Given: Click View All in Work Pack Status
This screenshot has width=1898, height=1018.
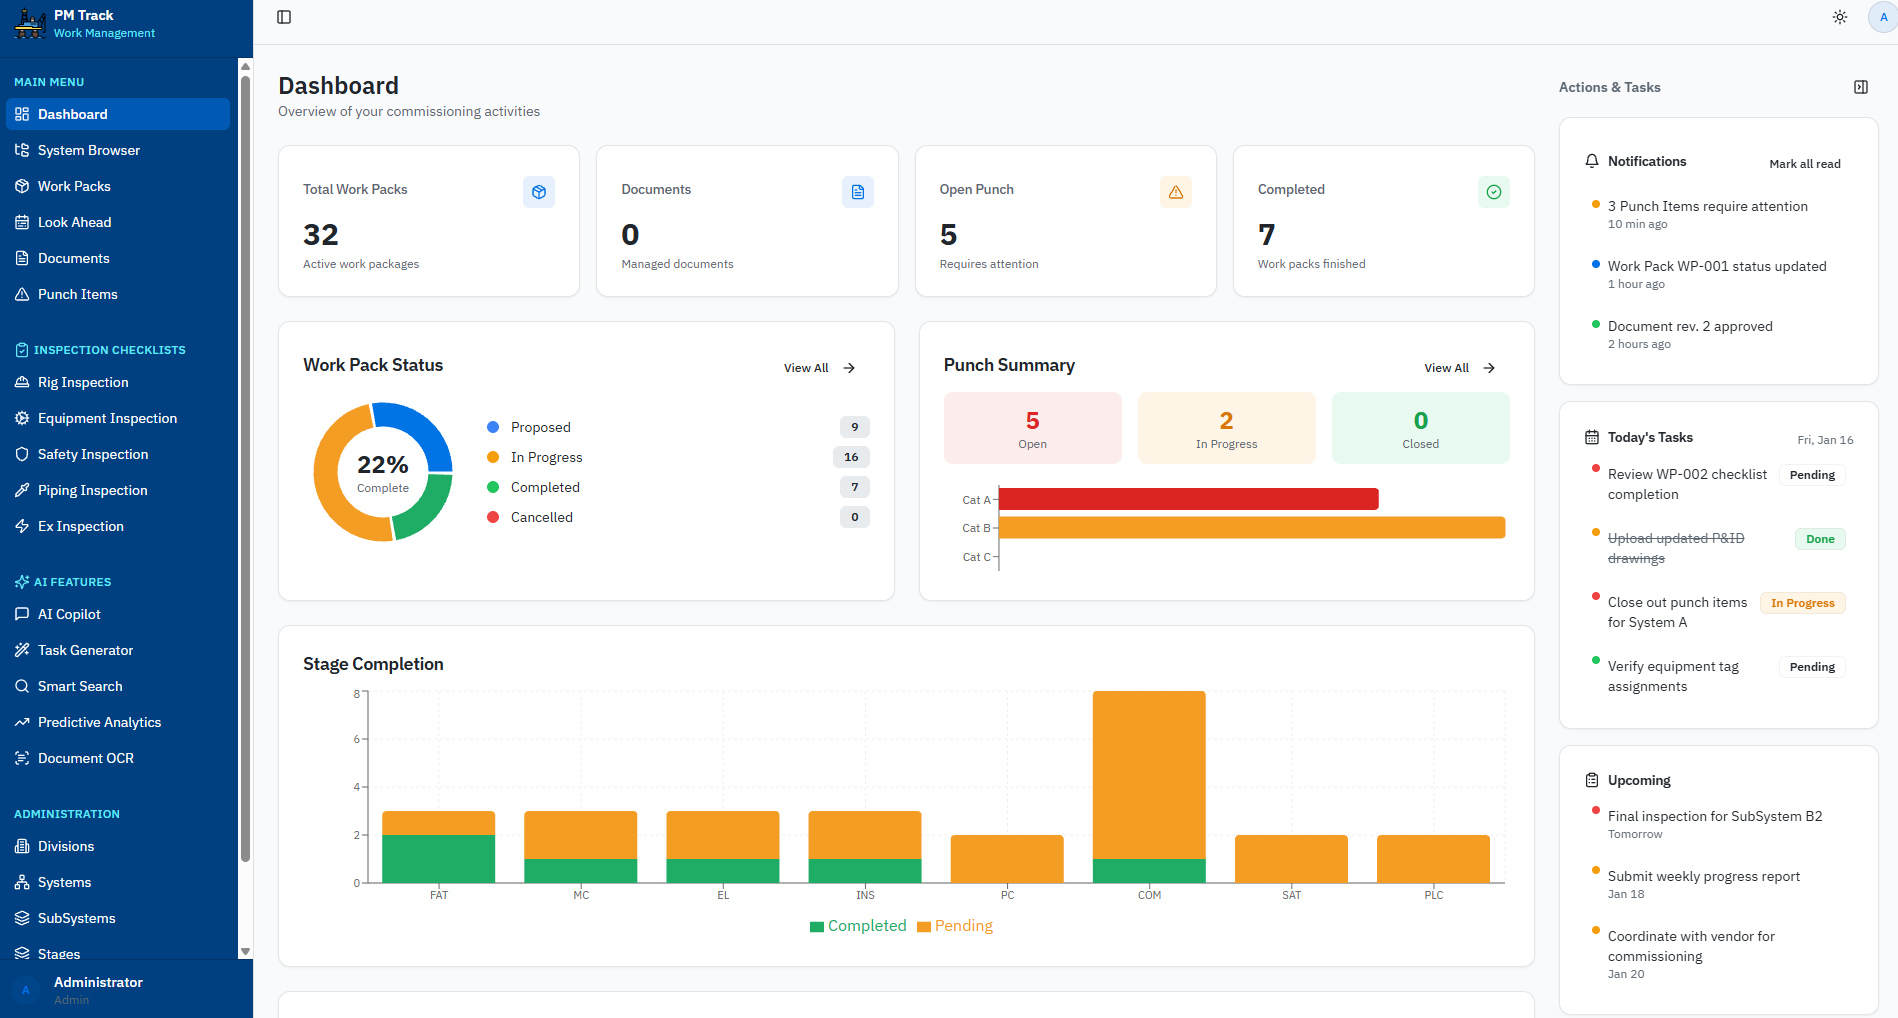Looking at the screenshot, I should (820, 368).
